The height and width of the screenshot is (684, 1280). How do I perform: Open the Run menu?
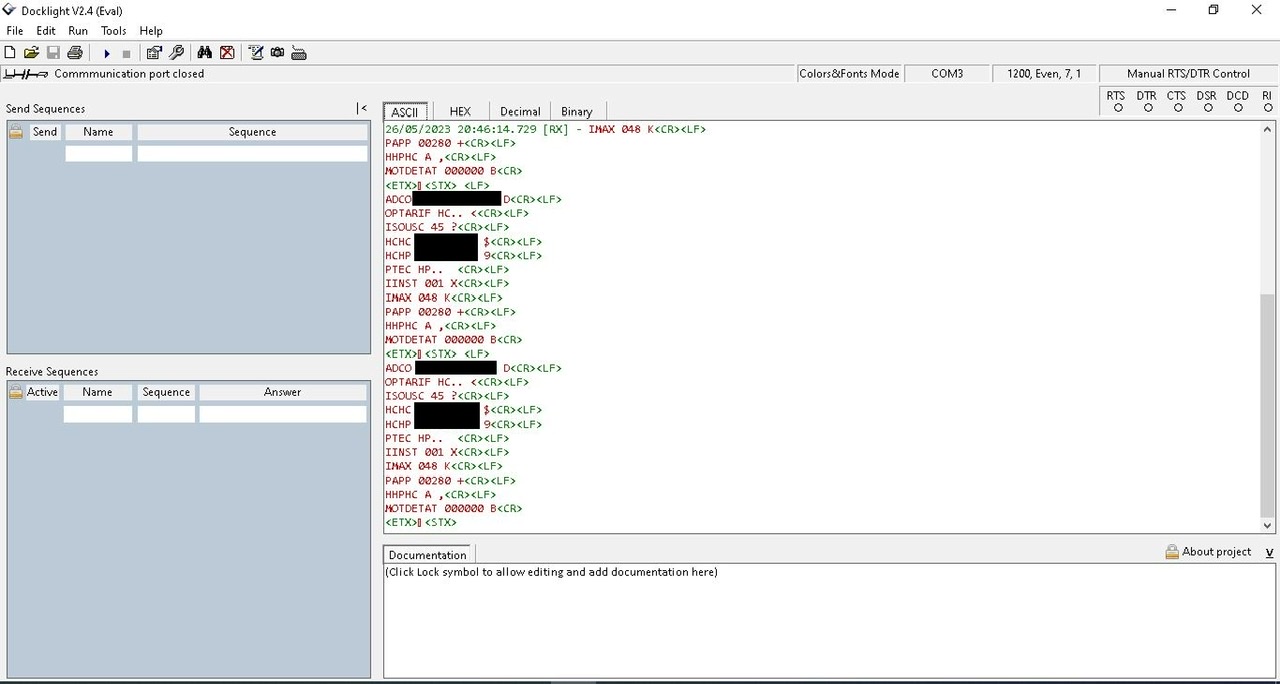click(78, 31)
